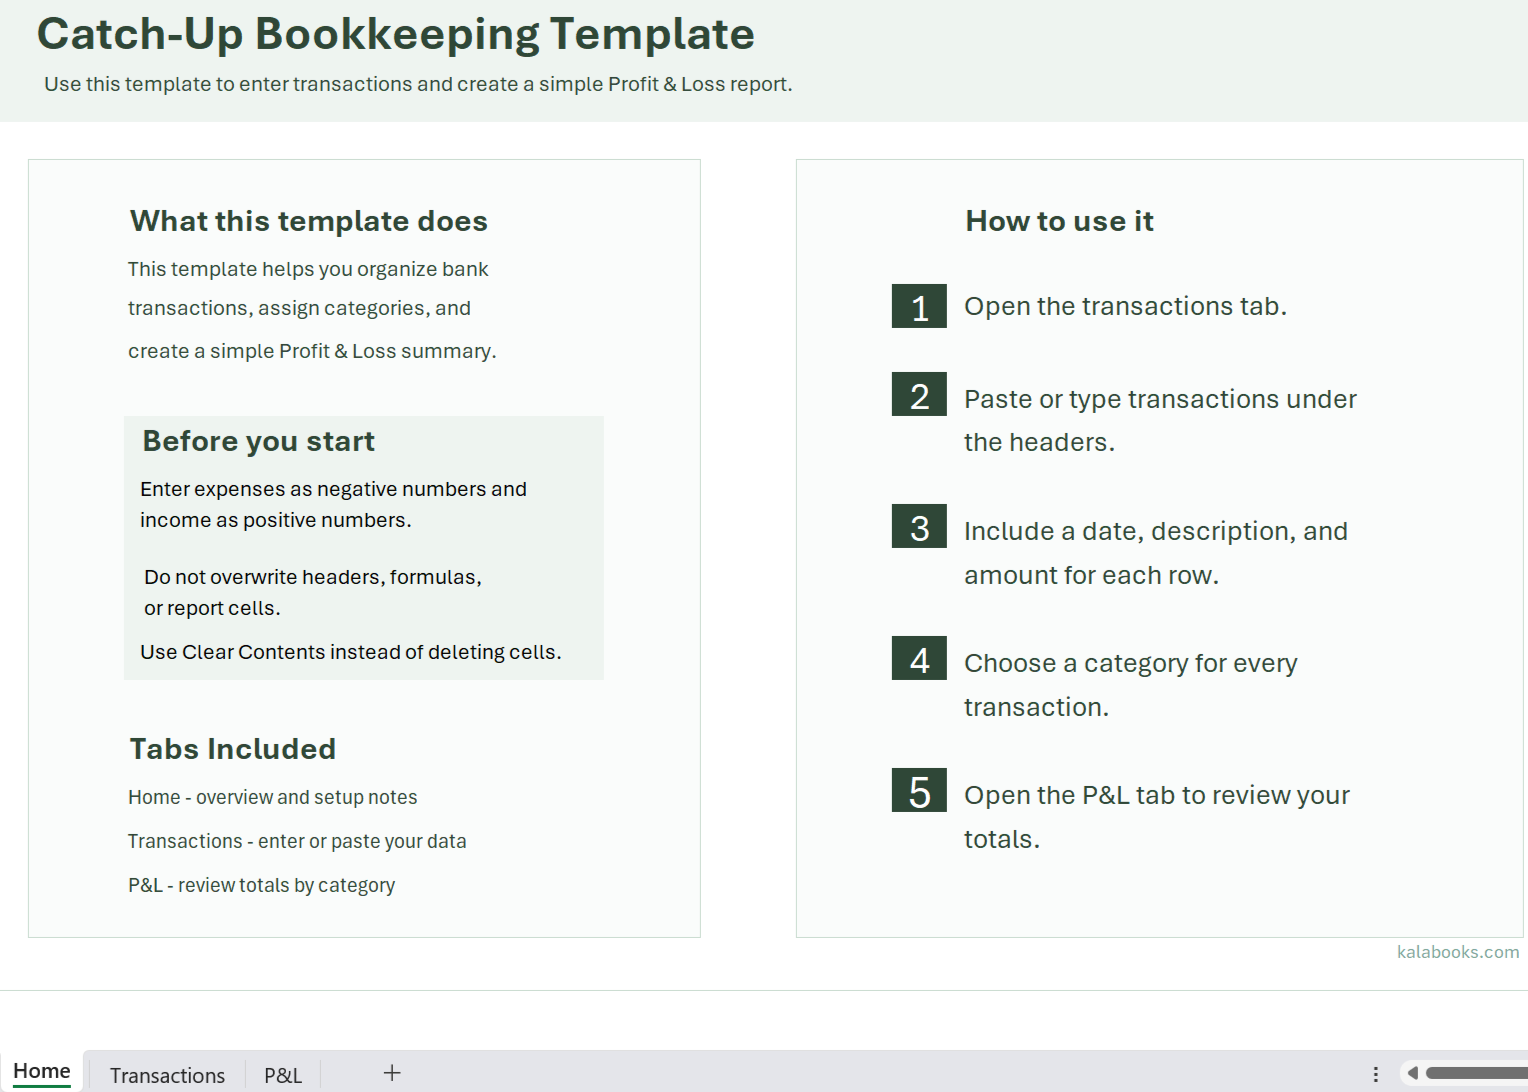Switch to the Home sheet tab

(x=42, y=1071)
